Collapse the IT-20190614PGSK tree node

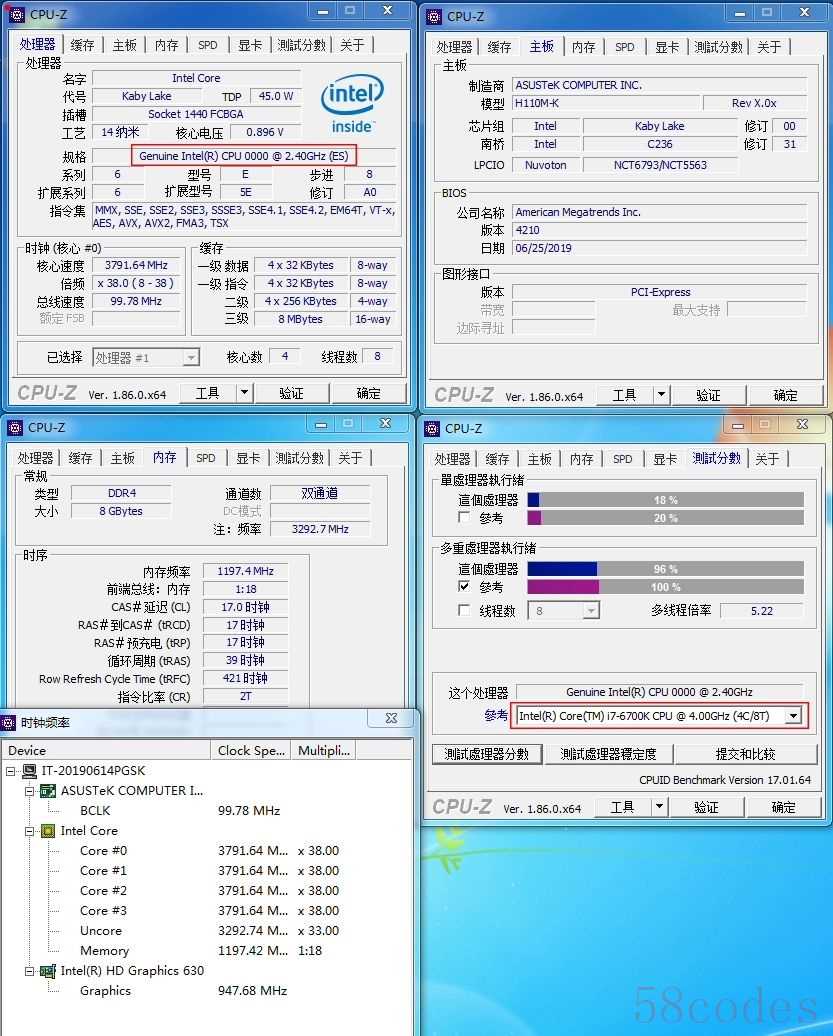click(11, 770)
